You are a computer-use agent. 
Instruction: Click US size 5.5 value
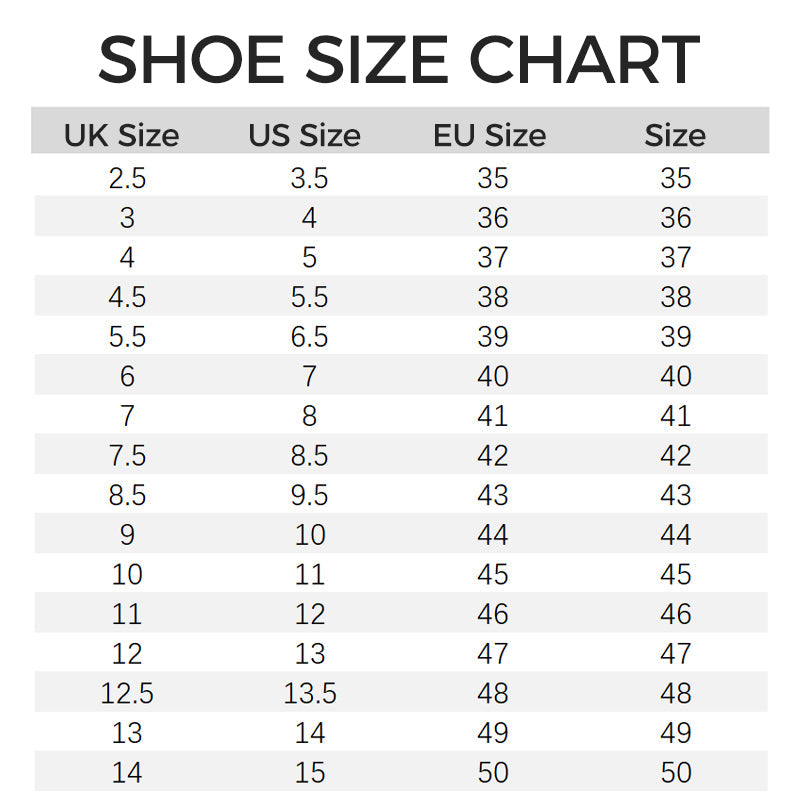point(309,298)
